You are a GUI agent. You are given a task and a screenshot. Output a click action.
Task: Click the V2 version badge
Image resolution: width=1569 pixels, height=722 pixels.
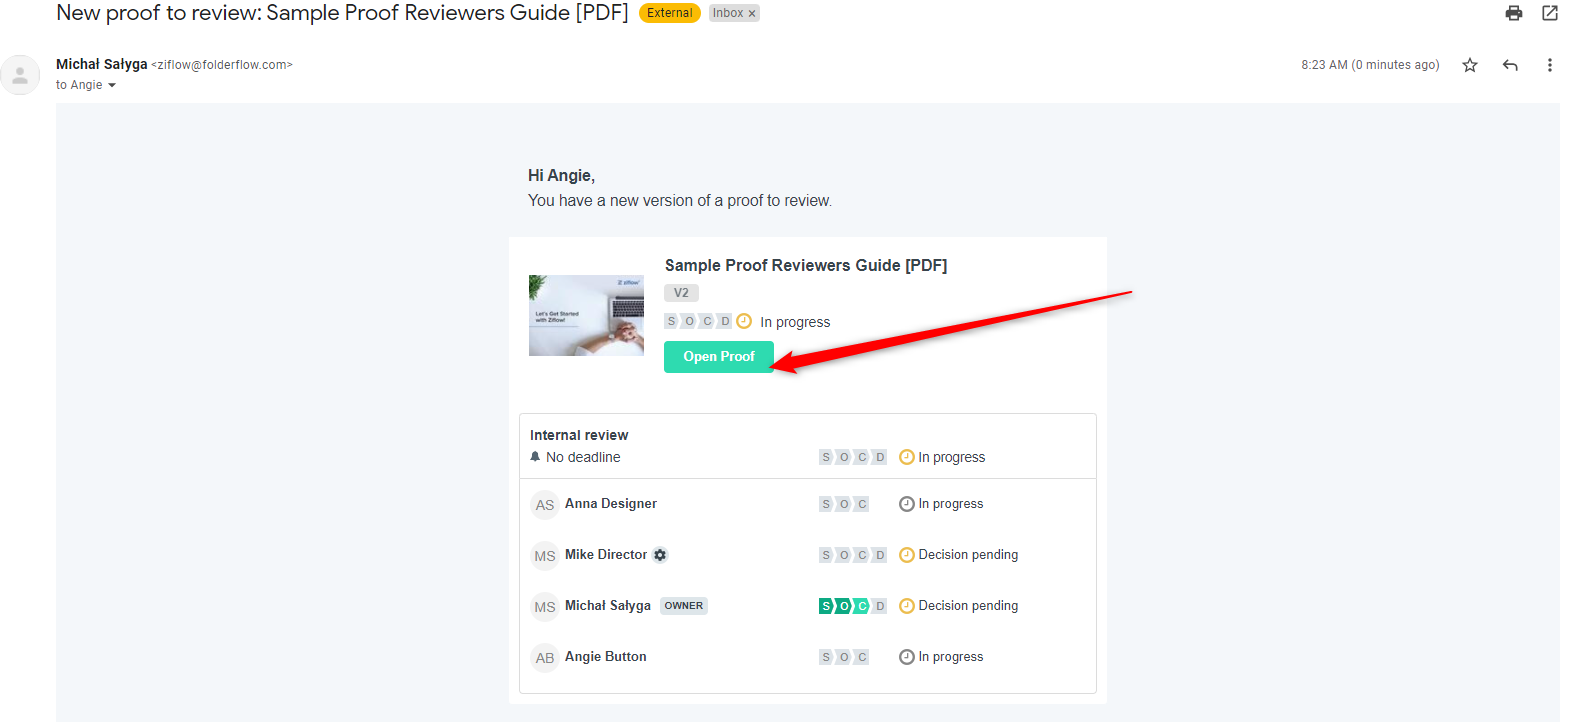[x=681, y=293]
